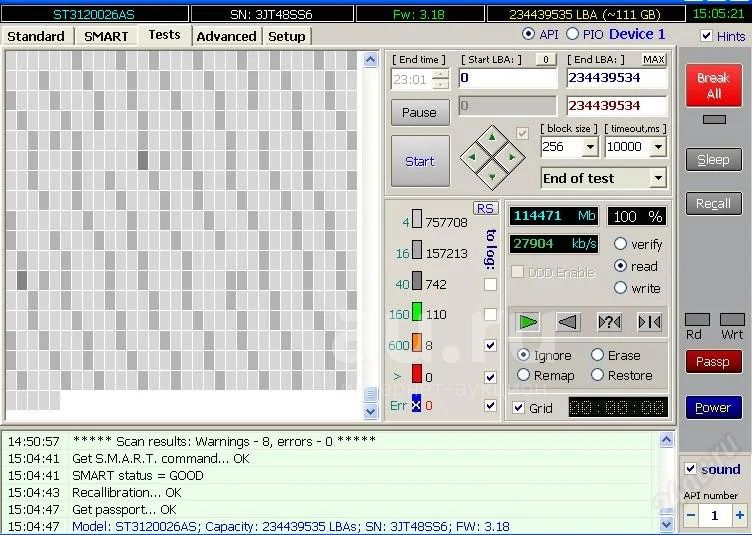Click the dark gray 40 ms block indicator
The width and height of the screenshot is (752, 535).
tap(417, 281)
